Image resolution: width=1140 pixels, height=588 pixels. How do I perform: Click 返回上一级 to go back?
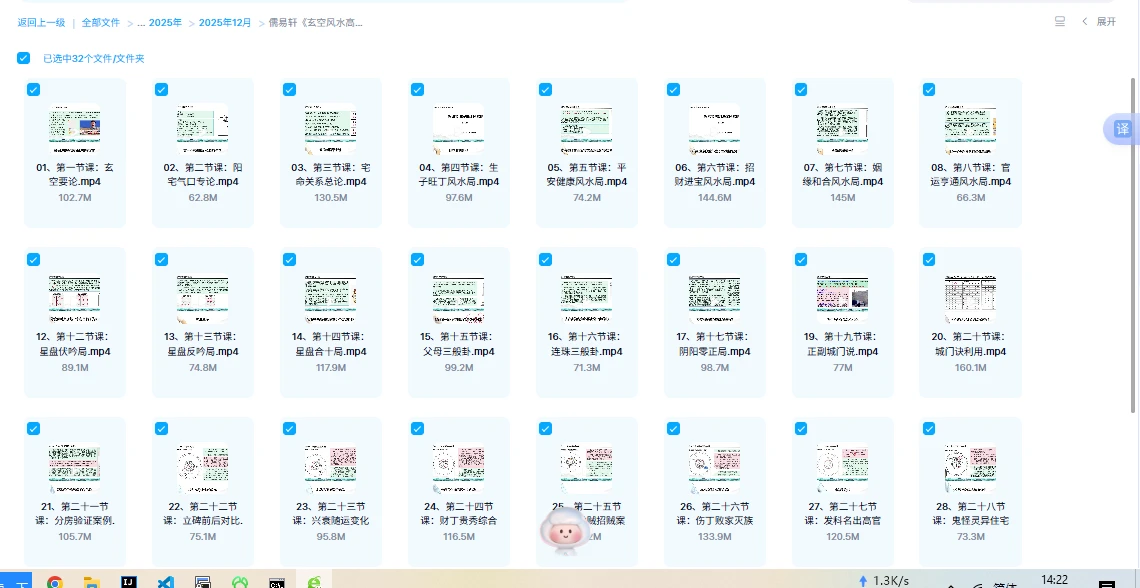(41, 22)
